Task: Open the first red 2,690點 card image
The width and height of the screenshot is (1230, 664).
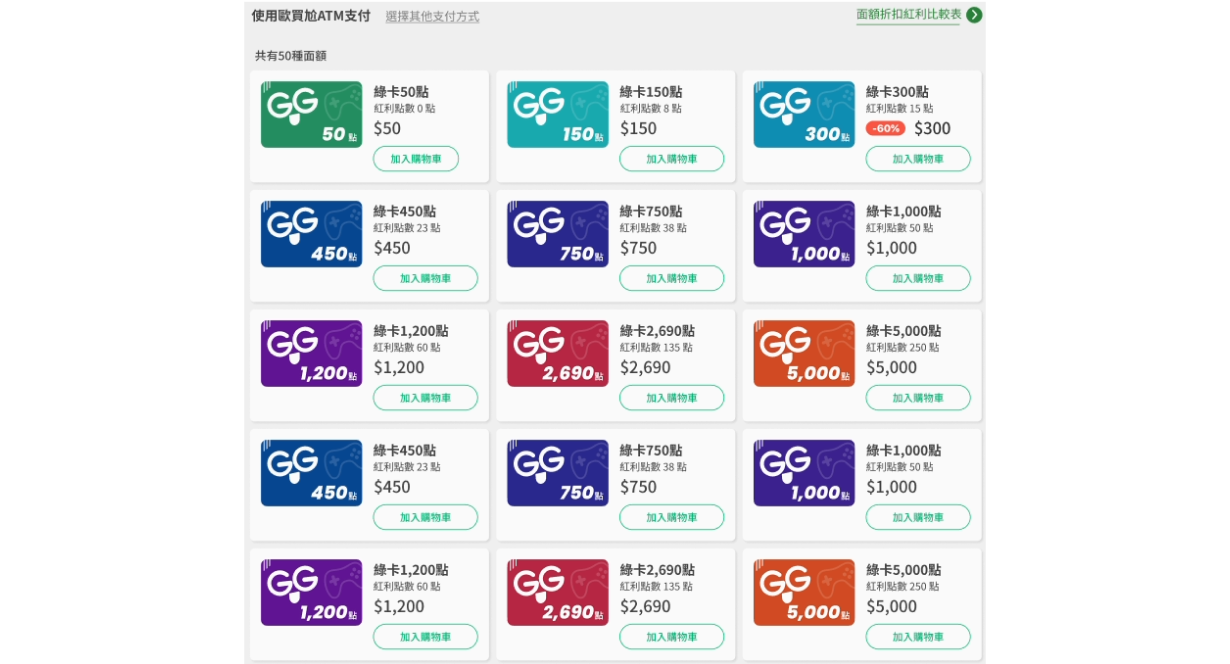Action: (557, 354)
